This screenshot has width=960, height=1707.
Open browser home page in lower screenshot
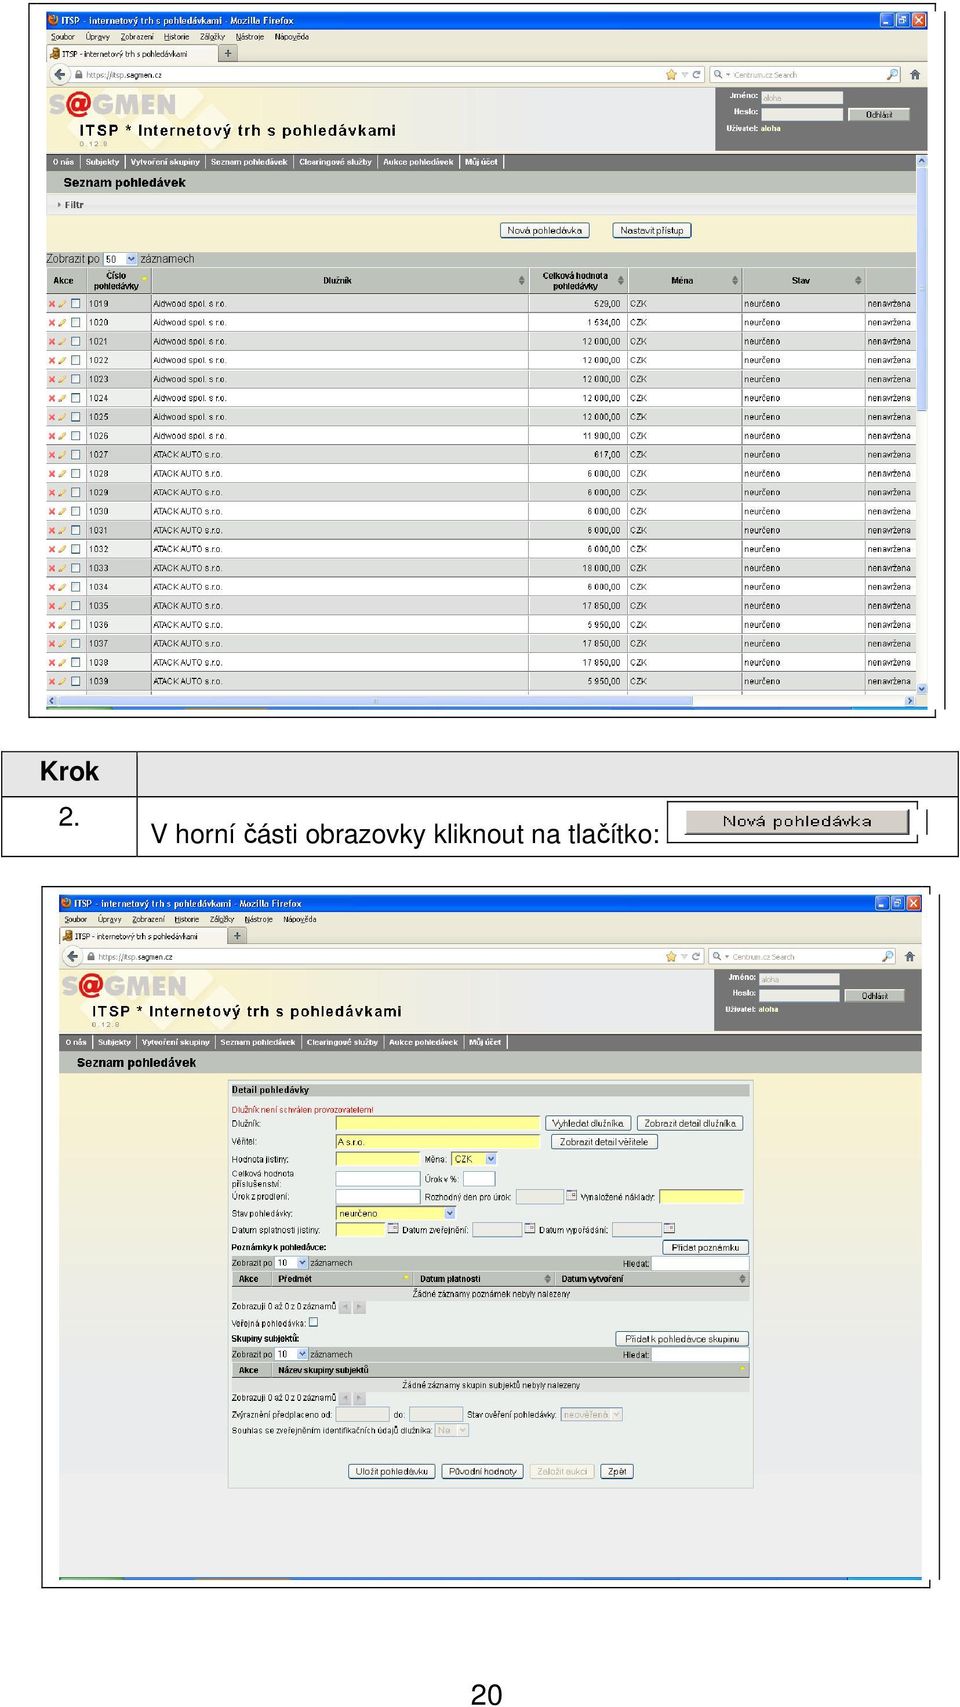(909, 956)
